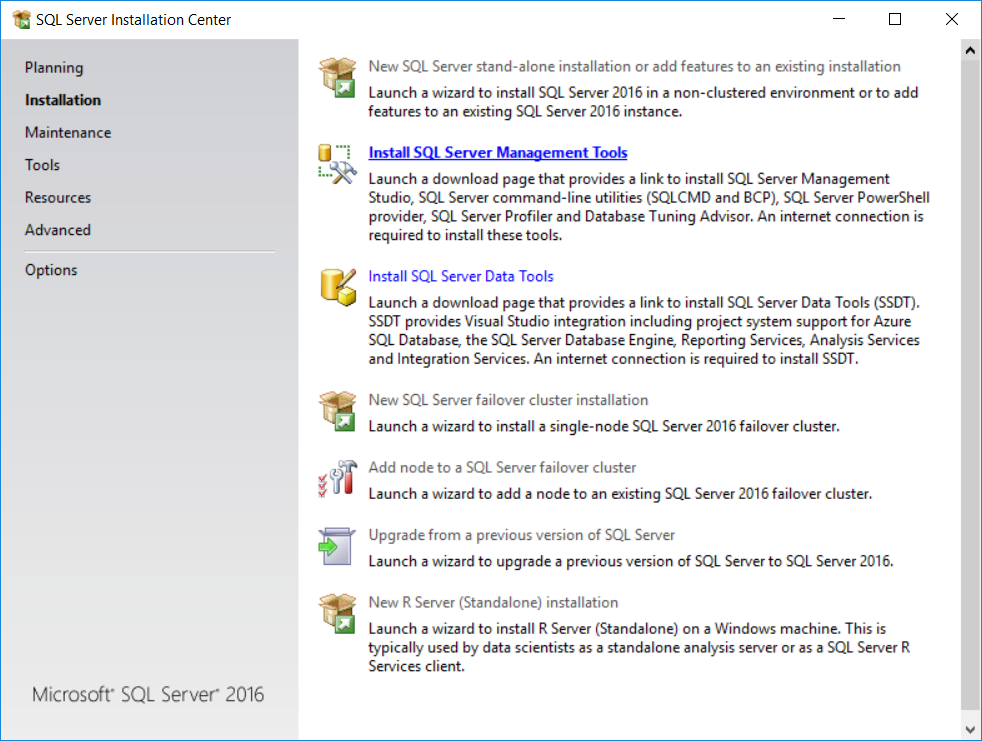
Task: Switch to the Maintenance section
Action: [68, 133]
